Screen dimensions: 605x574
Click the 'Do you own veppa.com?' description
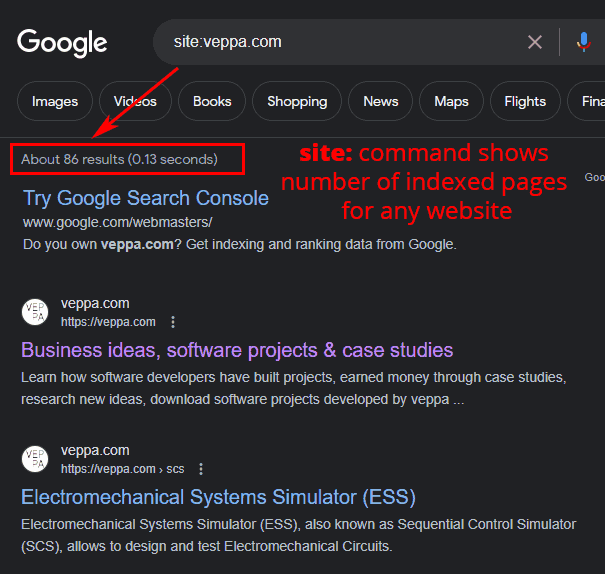(240, 245)
